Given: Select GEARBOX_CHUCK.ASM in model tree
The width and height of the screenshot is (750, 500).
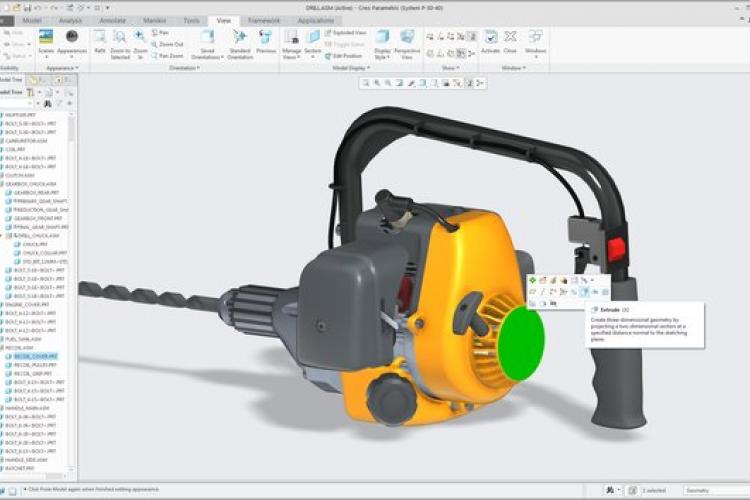Looking at the screenshot, I should point(31,184).
